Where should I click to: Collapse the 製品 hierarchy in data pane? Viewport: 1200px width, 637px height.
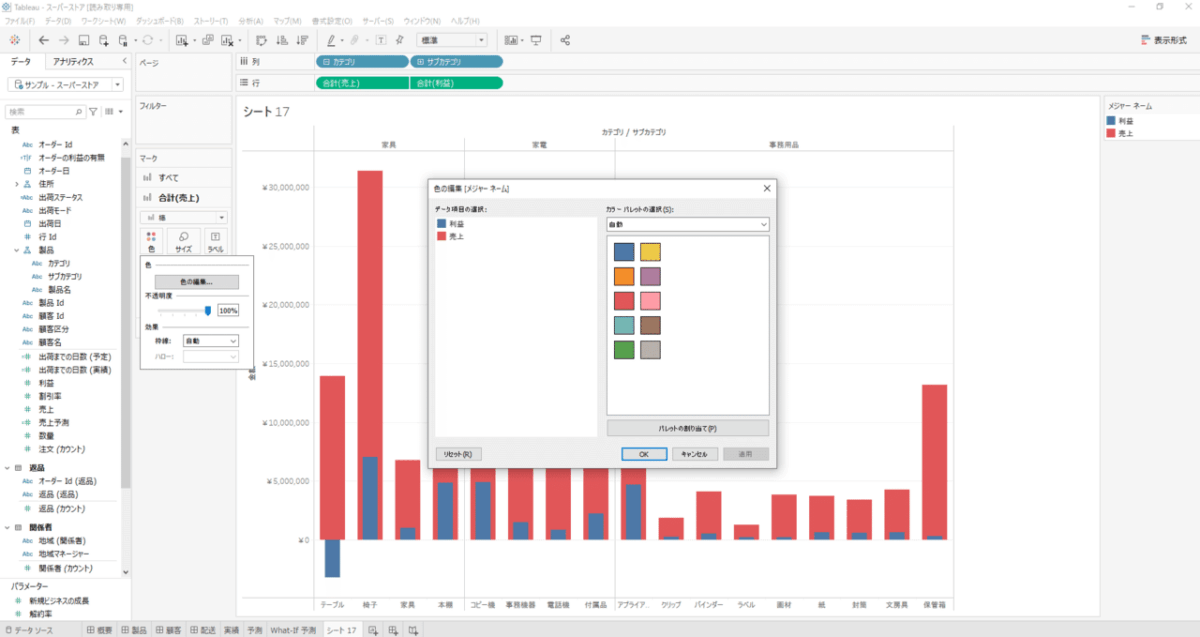[x=16, y=250]
